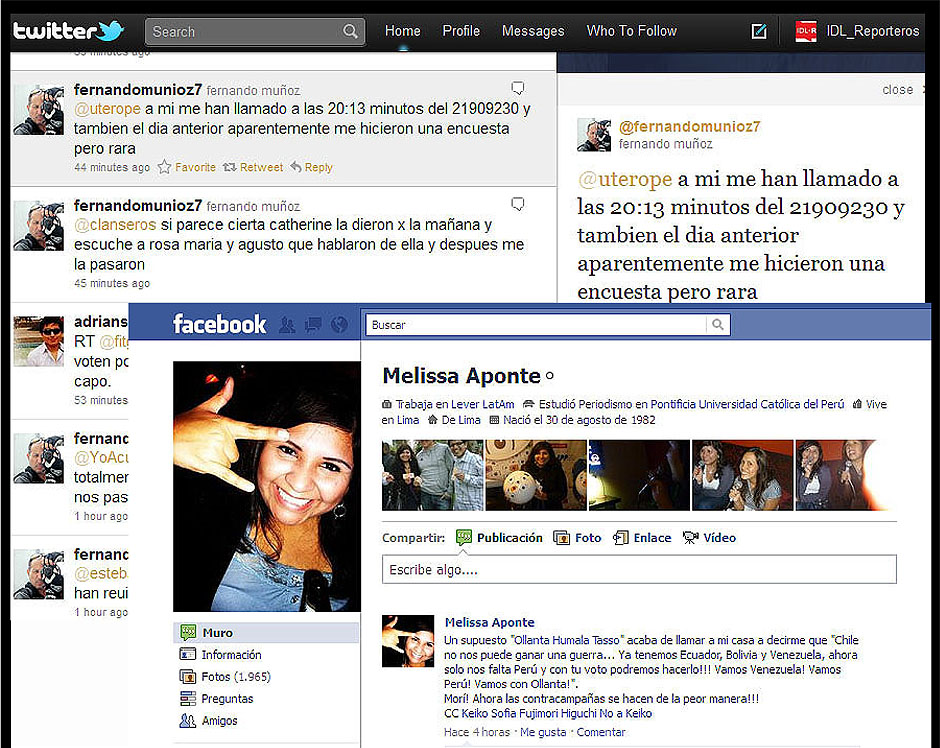Open Pontificia Universidad Católica del Perú link
The width and height of the screenshot is (940, 748).
pos(747,404)
